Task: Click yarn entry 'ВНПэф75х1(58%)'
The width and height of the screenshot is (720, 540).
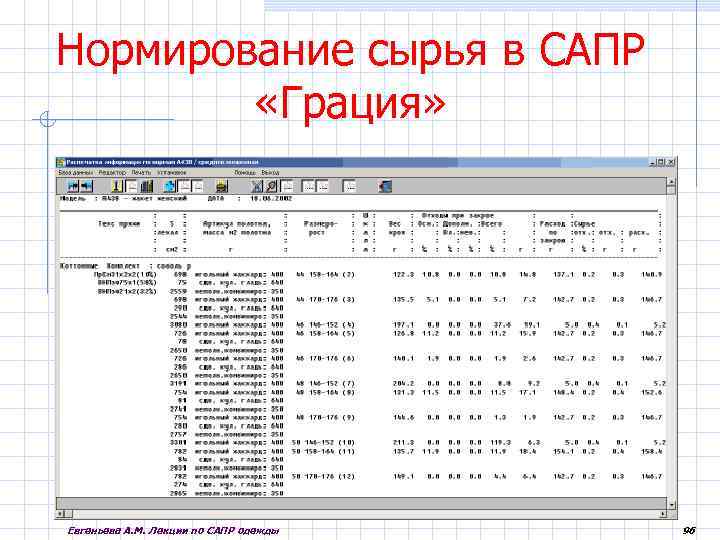Action: 127,282
